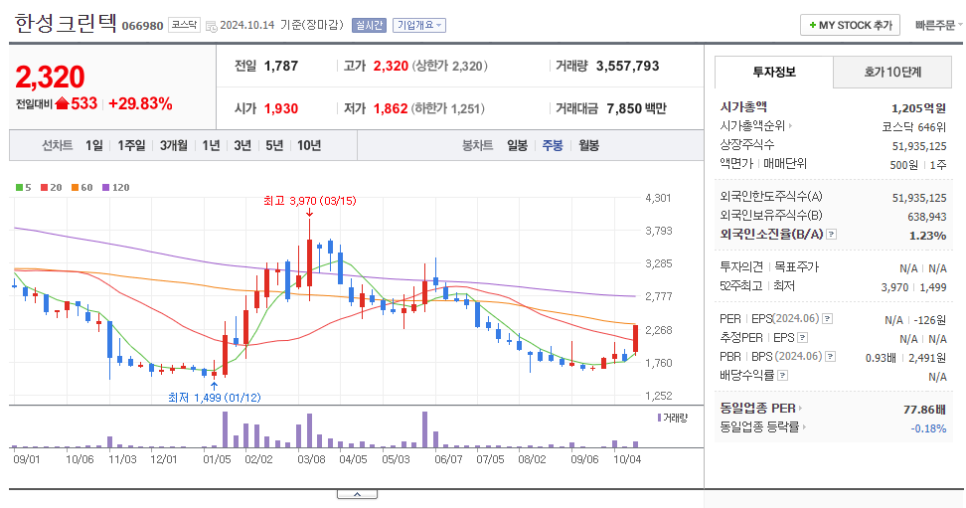Switch candle chart to 일봉

point(517,145)
